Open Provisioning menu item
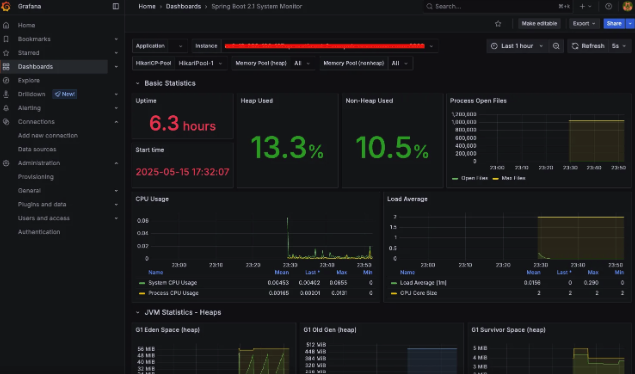This screenshot has width=635, height=374. (36, 176)
